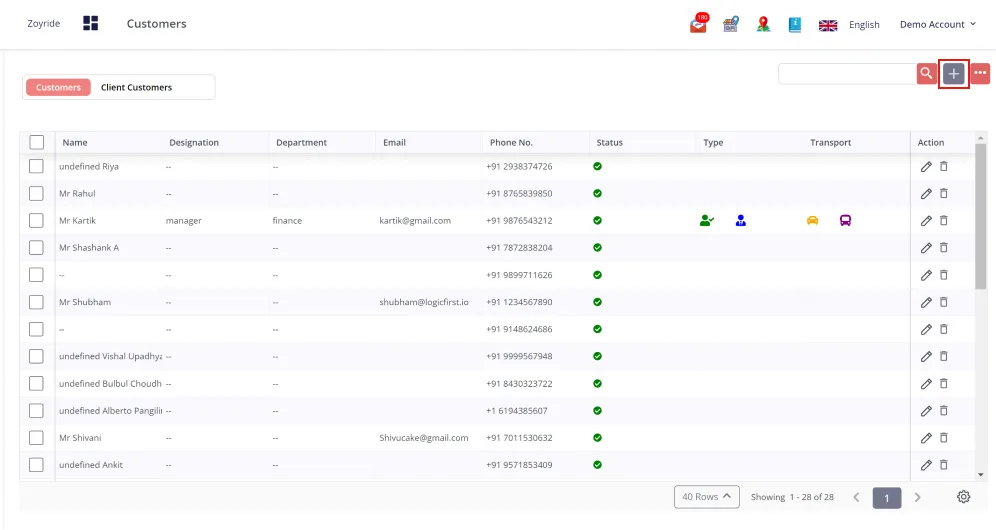Click blue employee type icon in Kartik row
Screen dimensions: 996x530
(741, 221)
